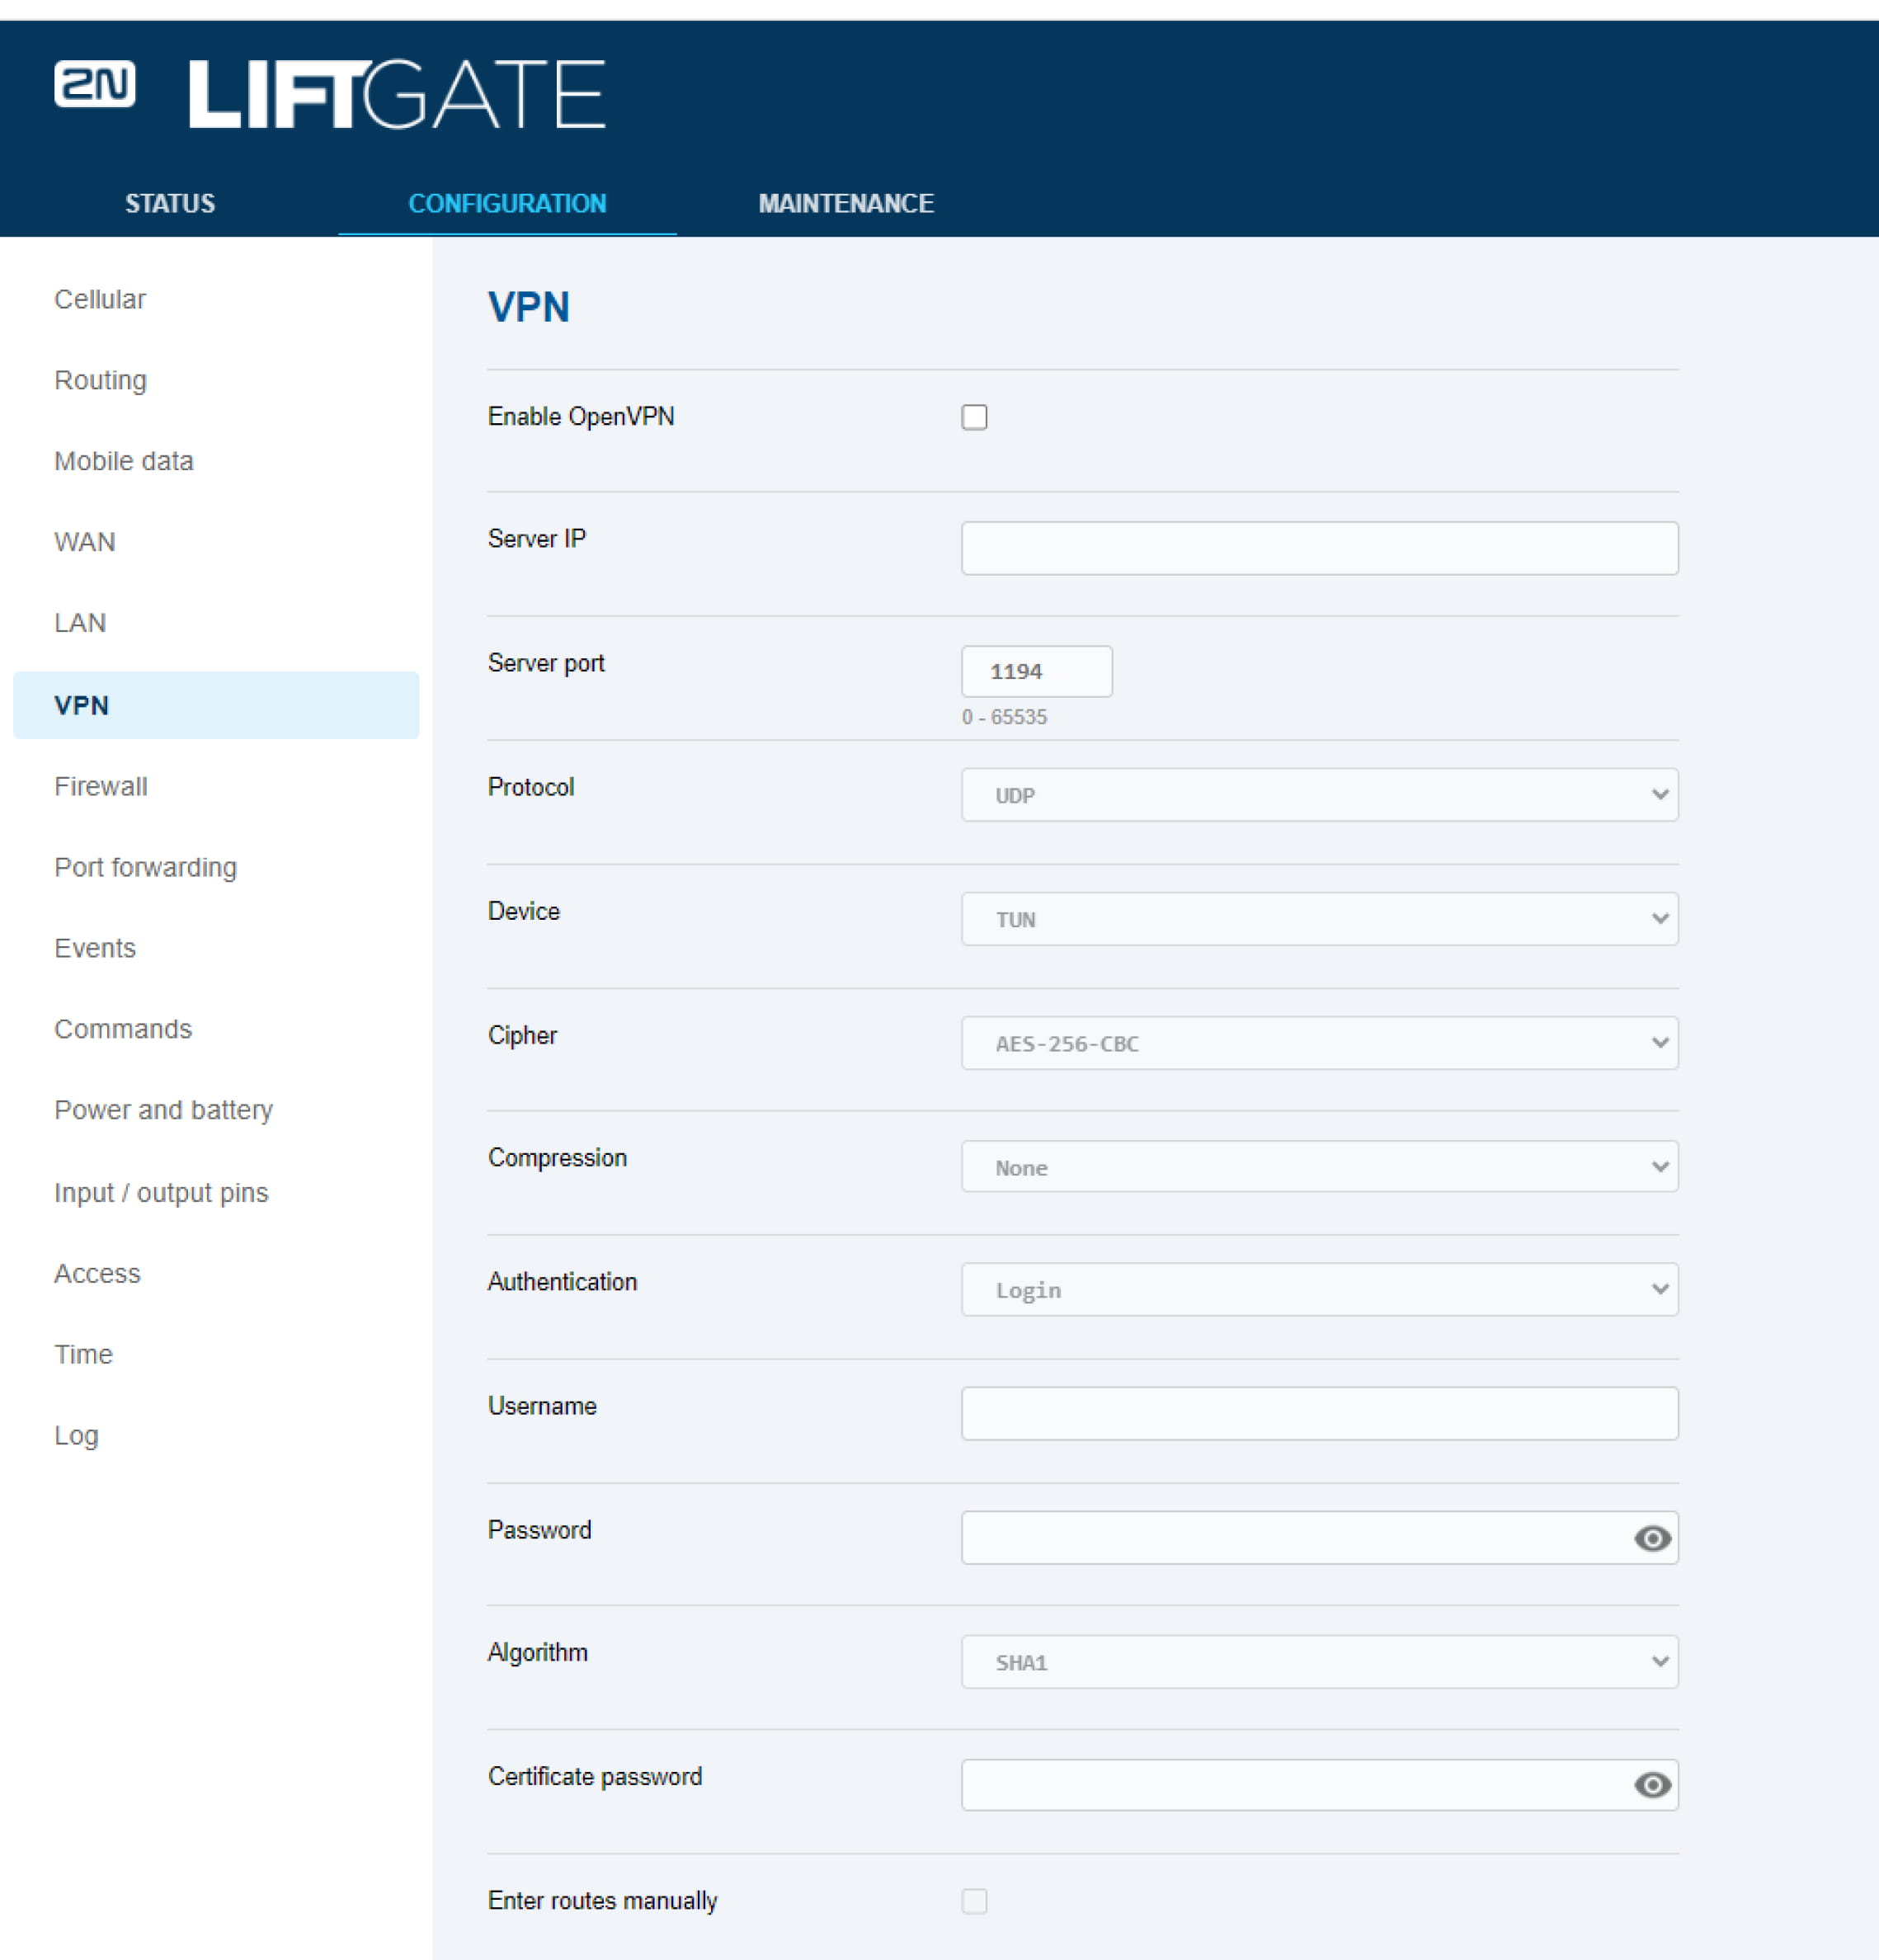The image size is (1879, 1960).
Task: Click the 'Password' label
Action: [x=539, y=1530]
